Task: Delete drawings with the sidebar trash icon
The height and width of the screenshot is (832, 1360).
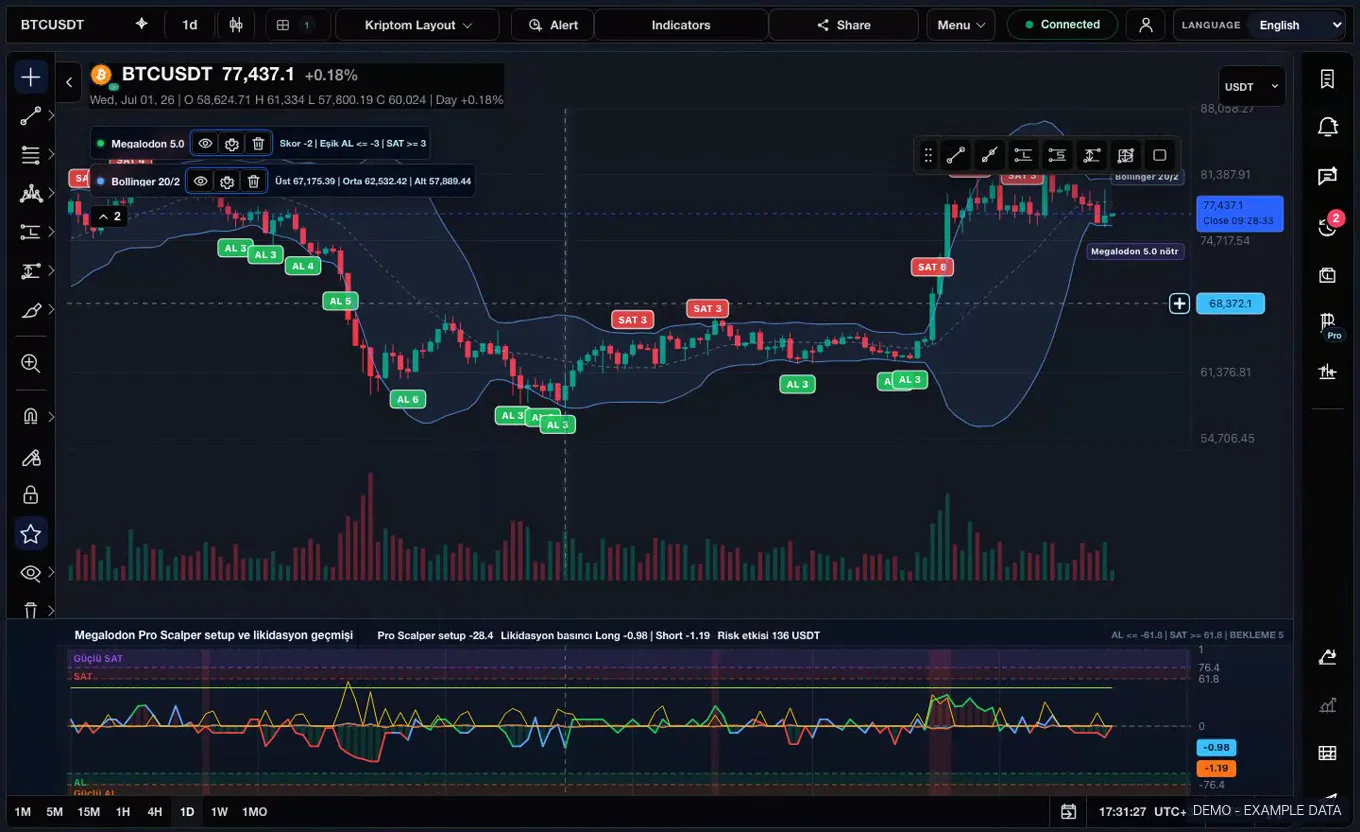Action: coord(31,610)
